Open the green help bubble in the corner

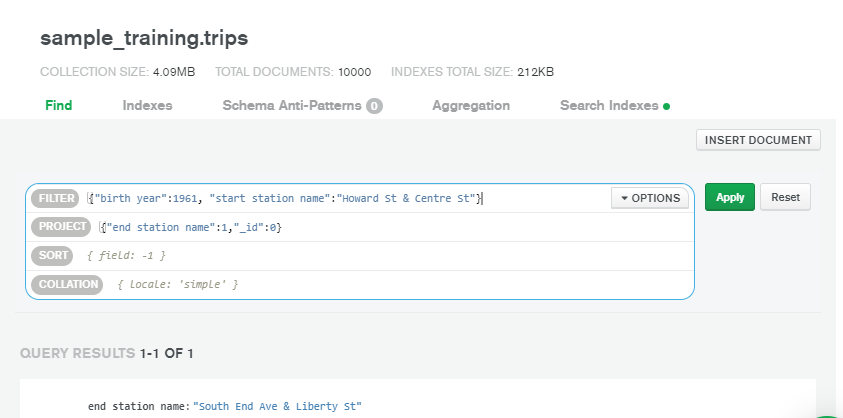pyautogui.click(x=828, y=412)
